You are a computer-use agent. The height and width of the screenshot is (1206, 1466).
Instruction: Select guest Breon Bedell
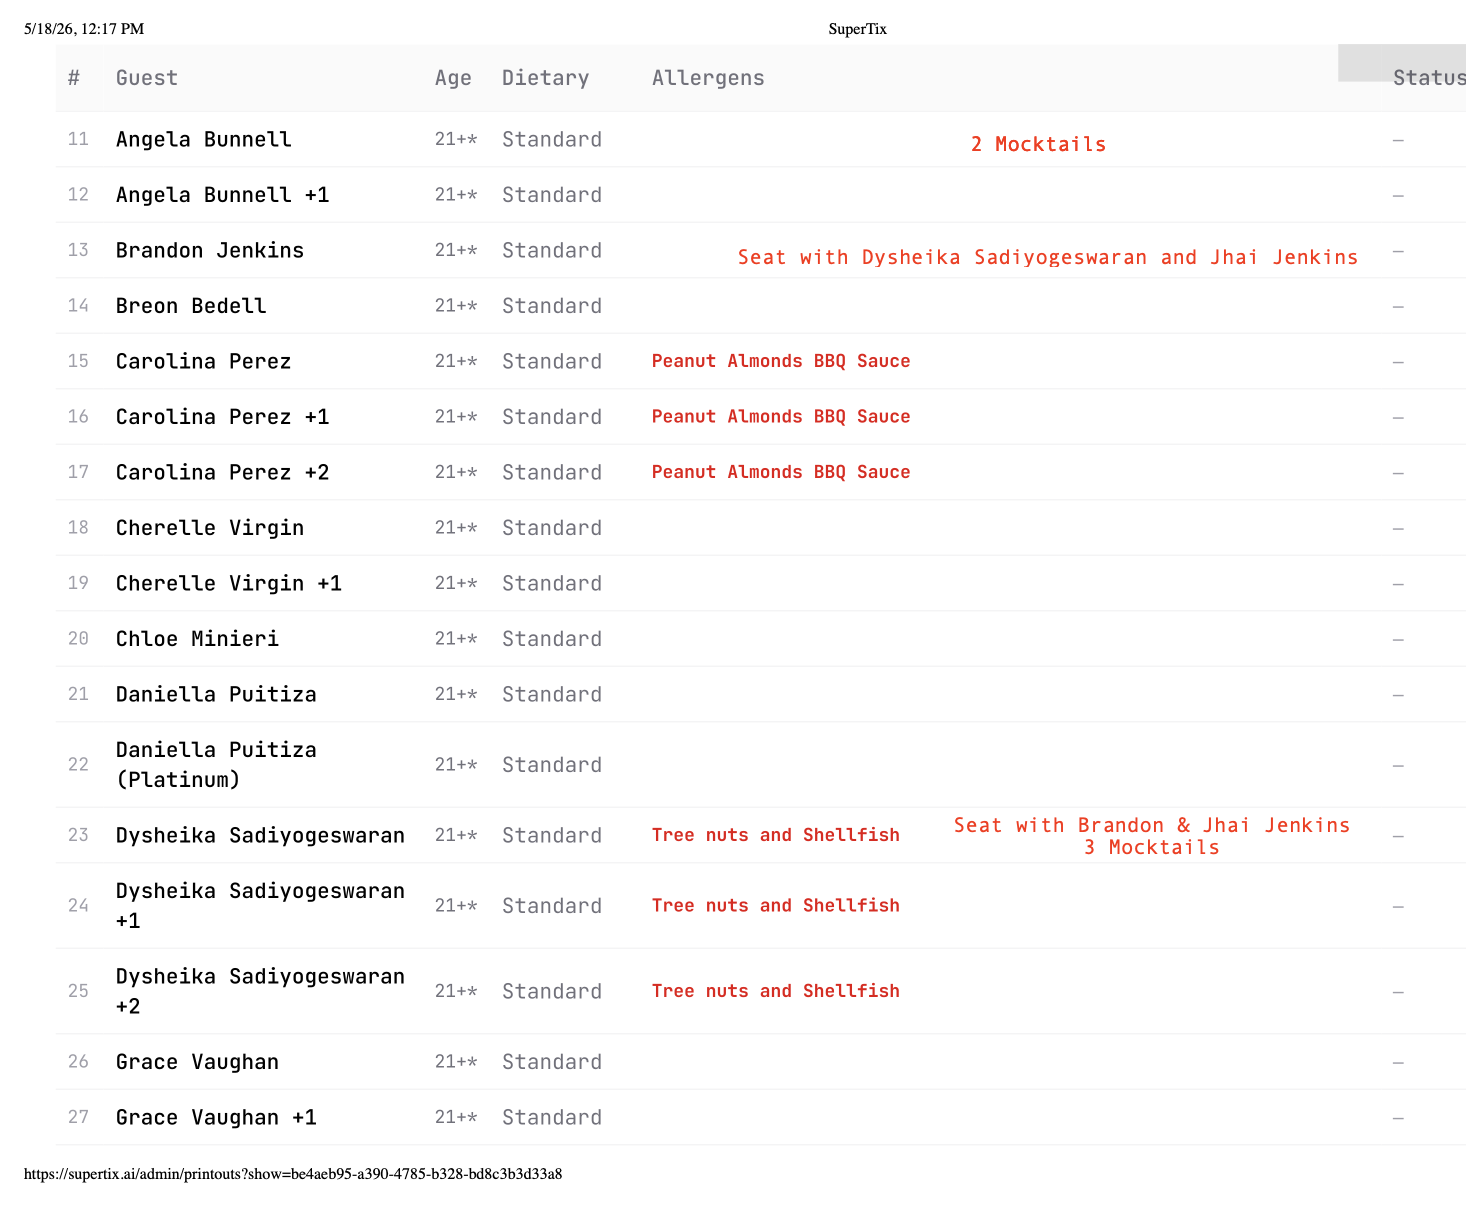coord(191,306)
